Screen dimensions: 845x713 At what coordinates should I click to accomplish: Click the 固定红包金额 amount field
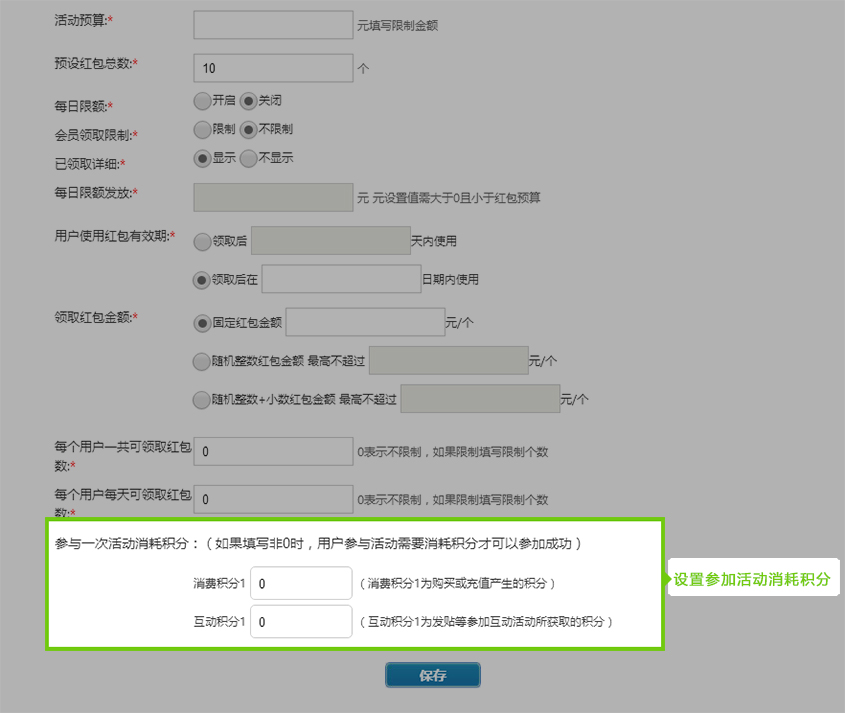pos(365,322)
